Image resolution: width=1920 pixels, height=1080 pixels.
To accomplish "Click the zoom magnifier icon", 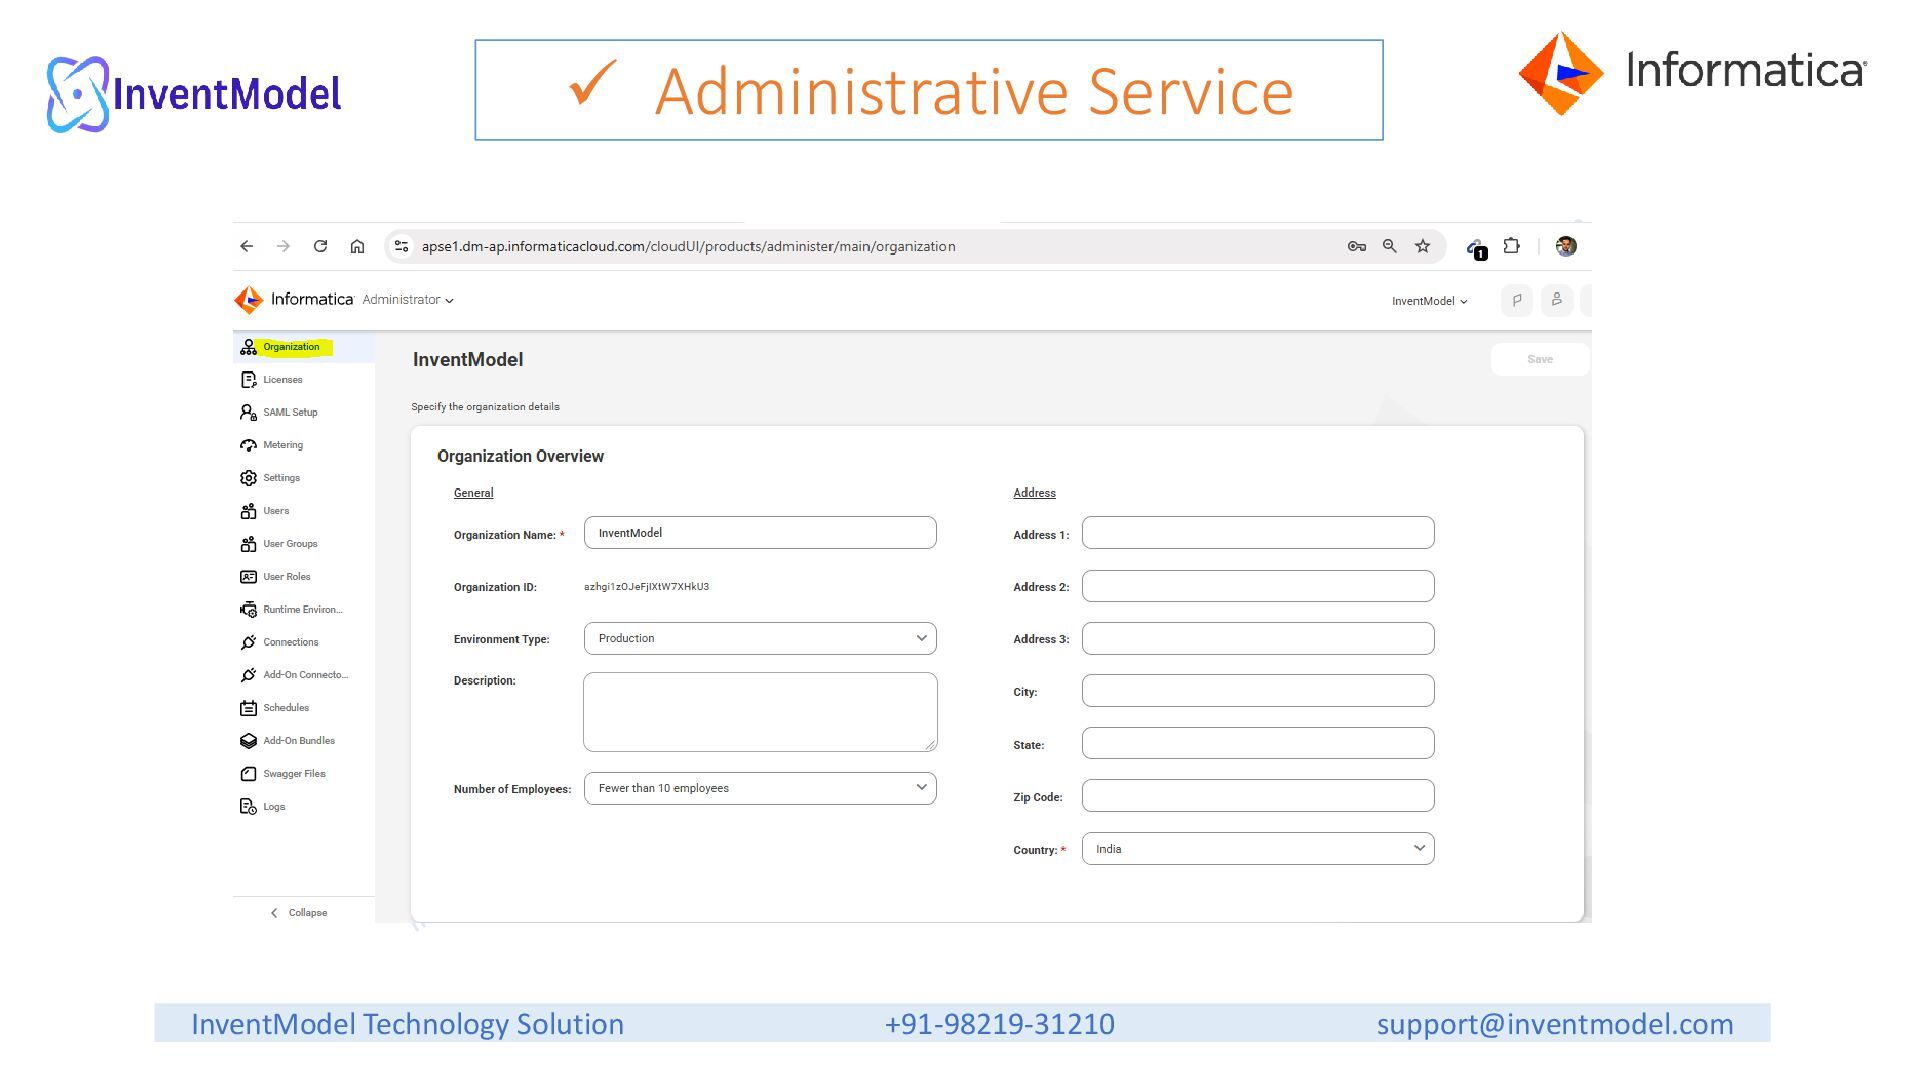I will coord(1389,246).
